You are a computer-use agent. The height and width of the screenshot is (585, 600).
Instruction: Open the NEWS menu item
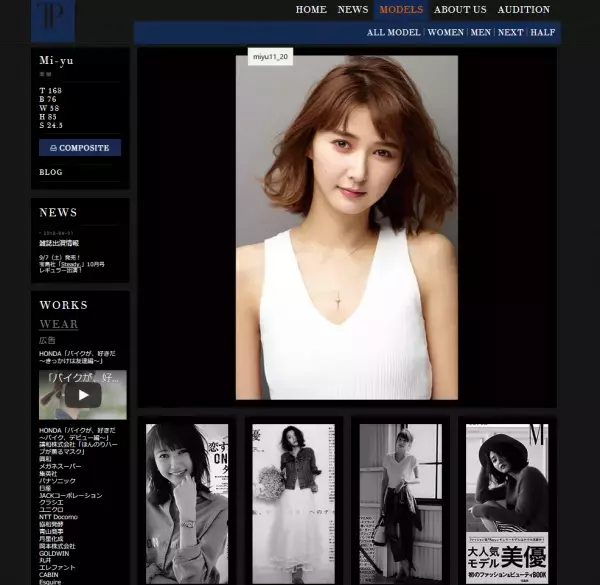pos(353,10)
